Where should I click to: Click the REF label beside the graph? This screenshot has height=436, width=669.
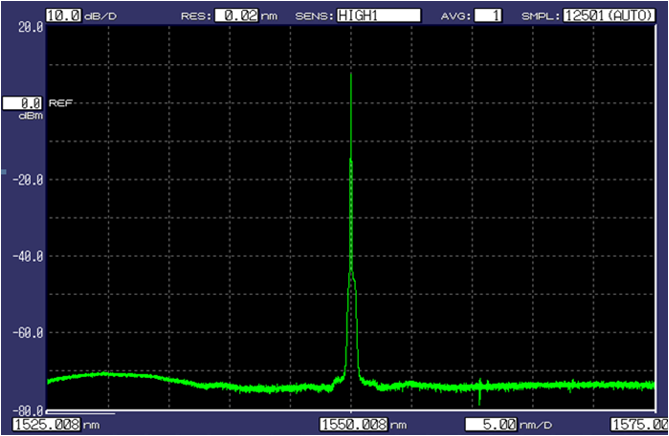click(x=61, y=103)
